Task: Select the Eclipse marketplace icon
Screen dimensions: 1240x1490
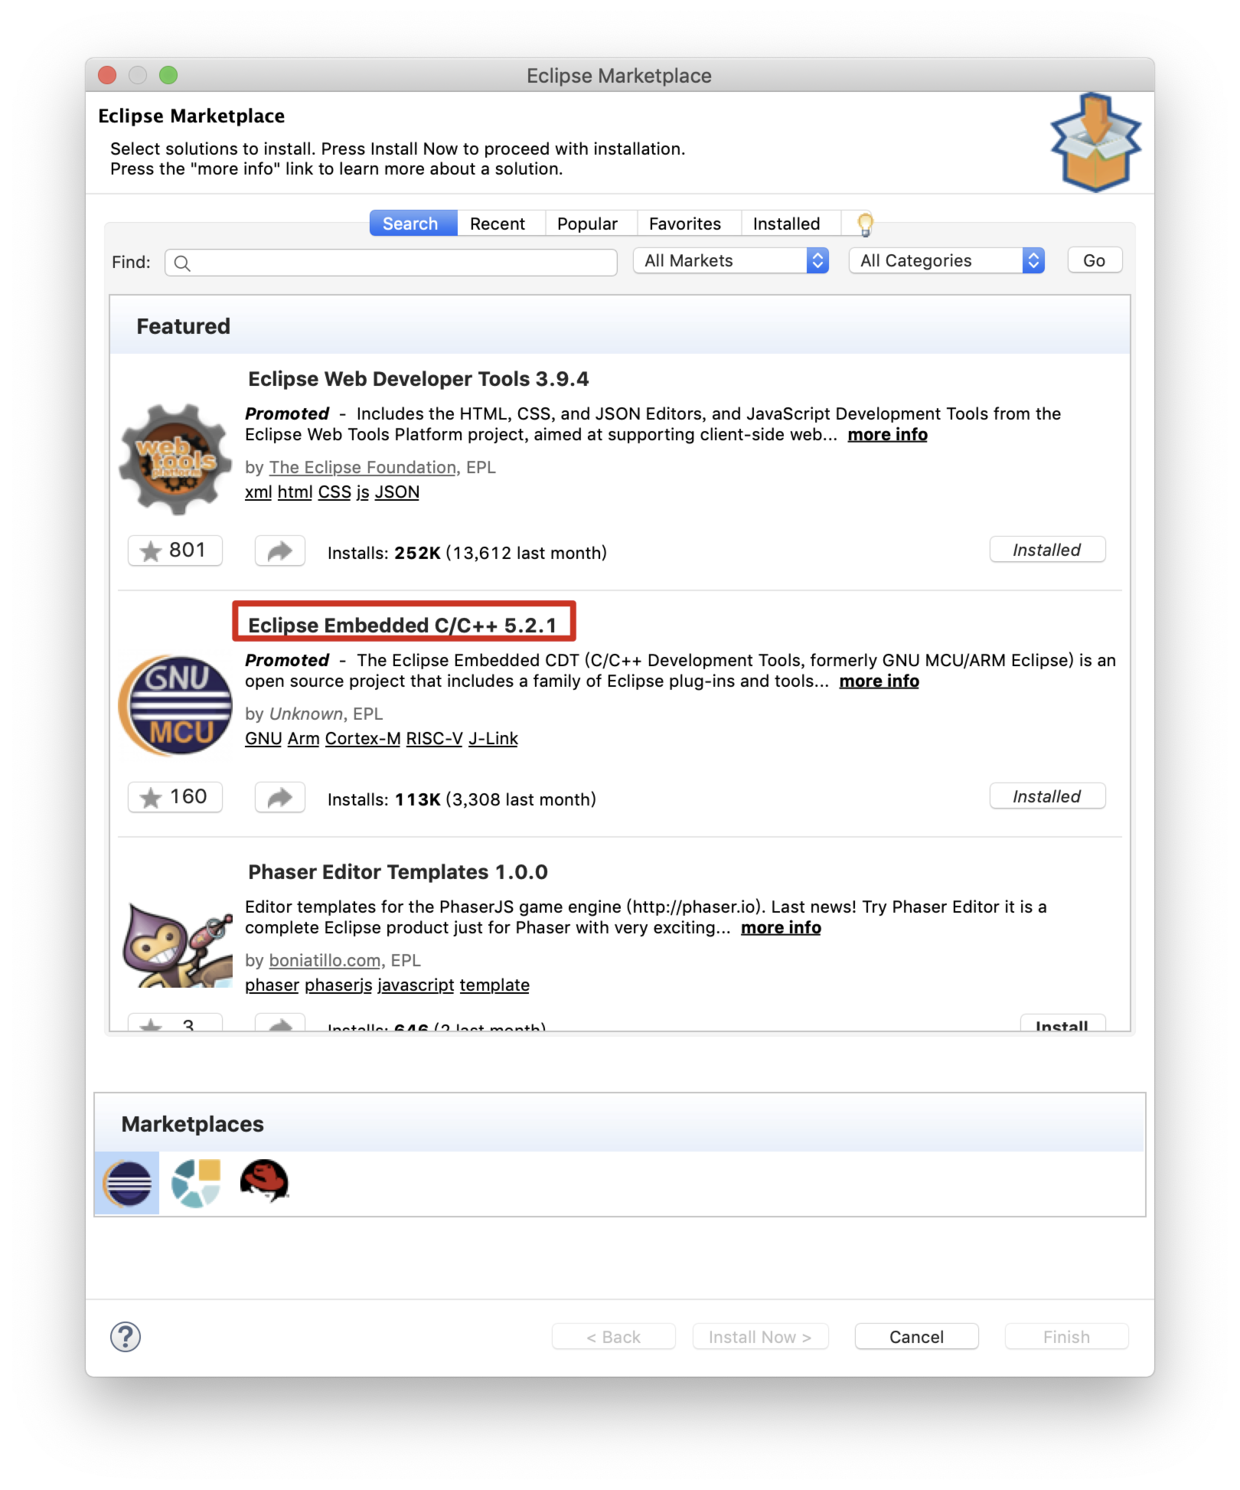Action: tap(128, 1183)
